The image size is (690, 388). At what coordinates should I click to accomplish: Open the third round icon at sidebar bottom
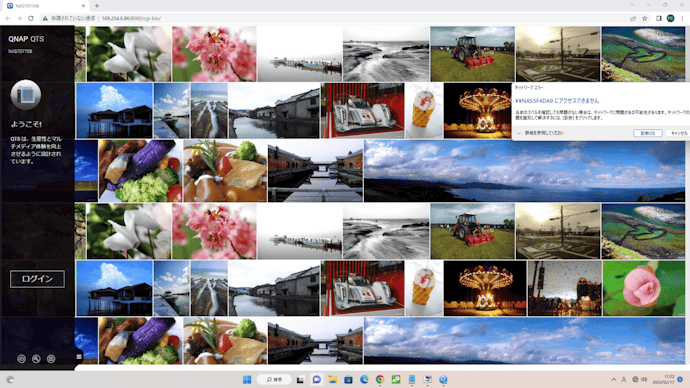tap(51, 359)
